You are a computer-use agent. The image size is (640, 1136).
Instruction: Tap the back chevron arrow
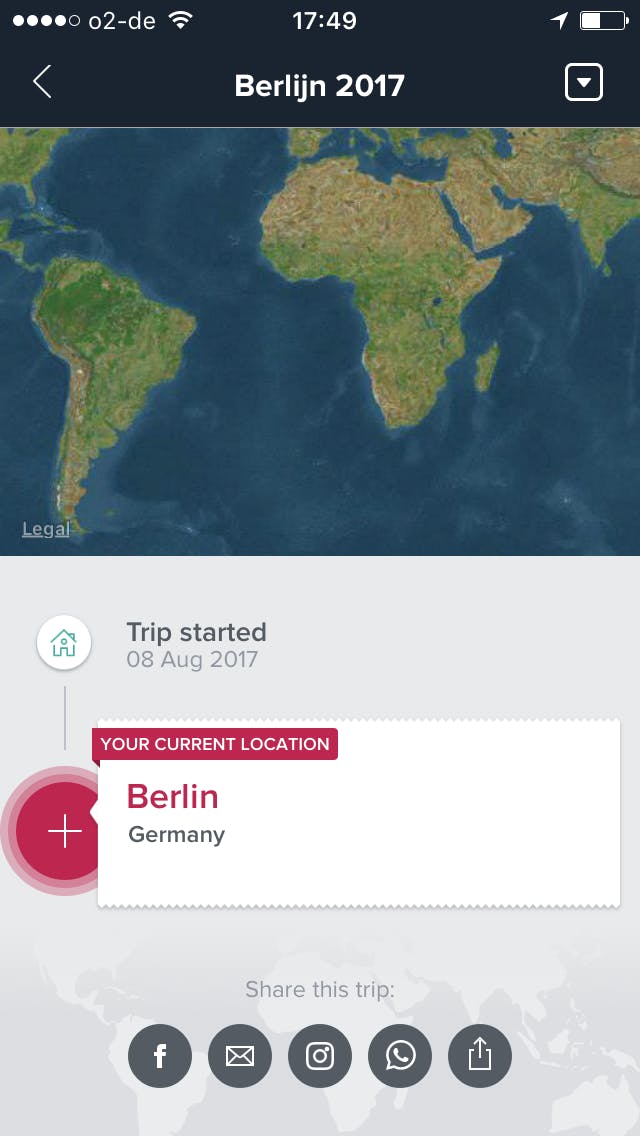tap(40, 84)
